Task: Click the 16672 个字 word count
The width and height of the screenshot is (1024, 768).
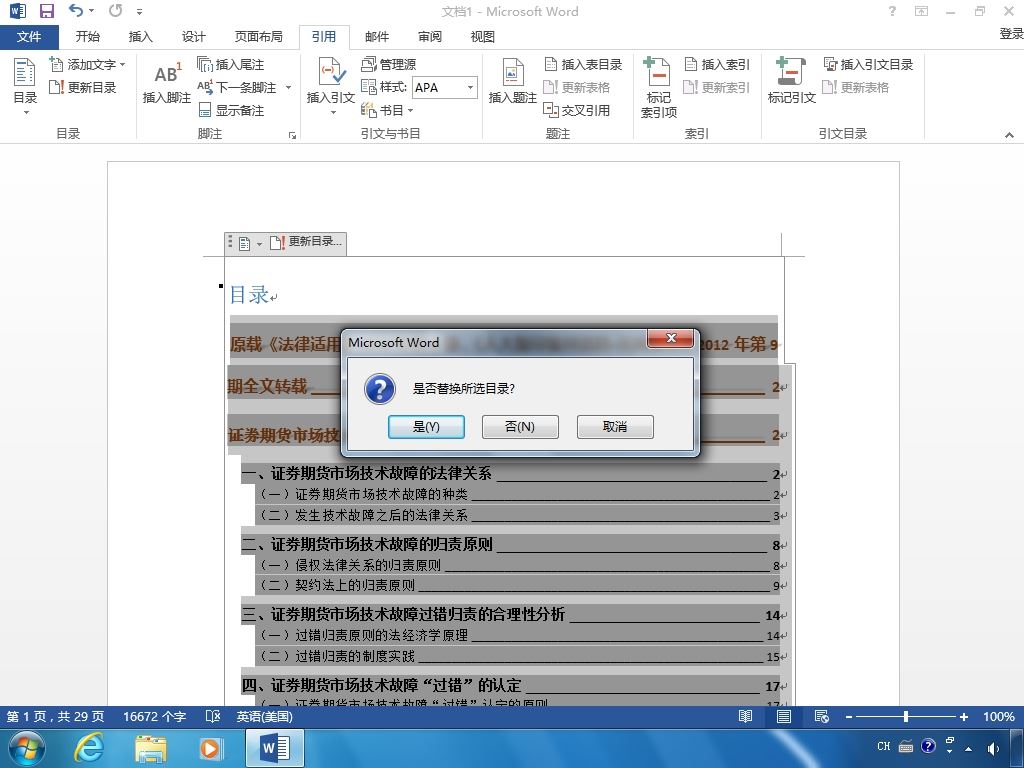Action: click(x=154, y=716)
